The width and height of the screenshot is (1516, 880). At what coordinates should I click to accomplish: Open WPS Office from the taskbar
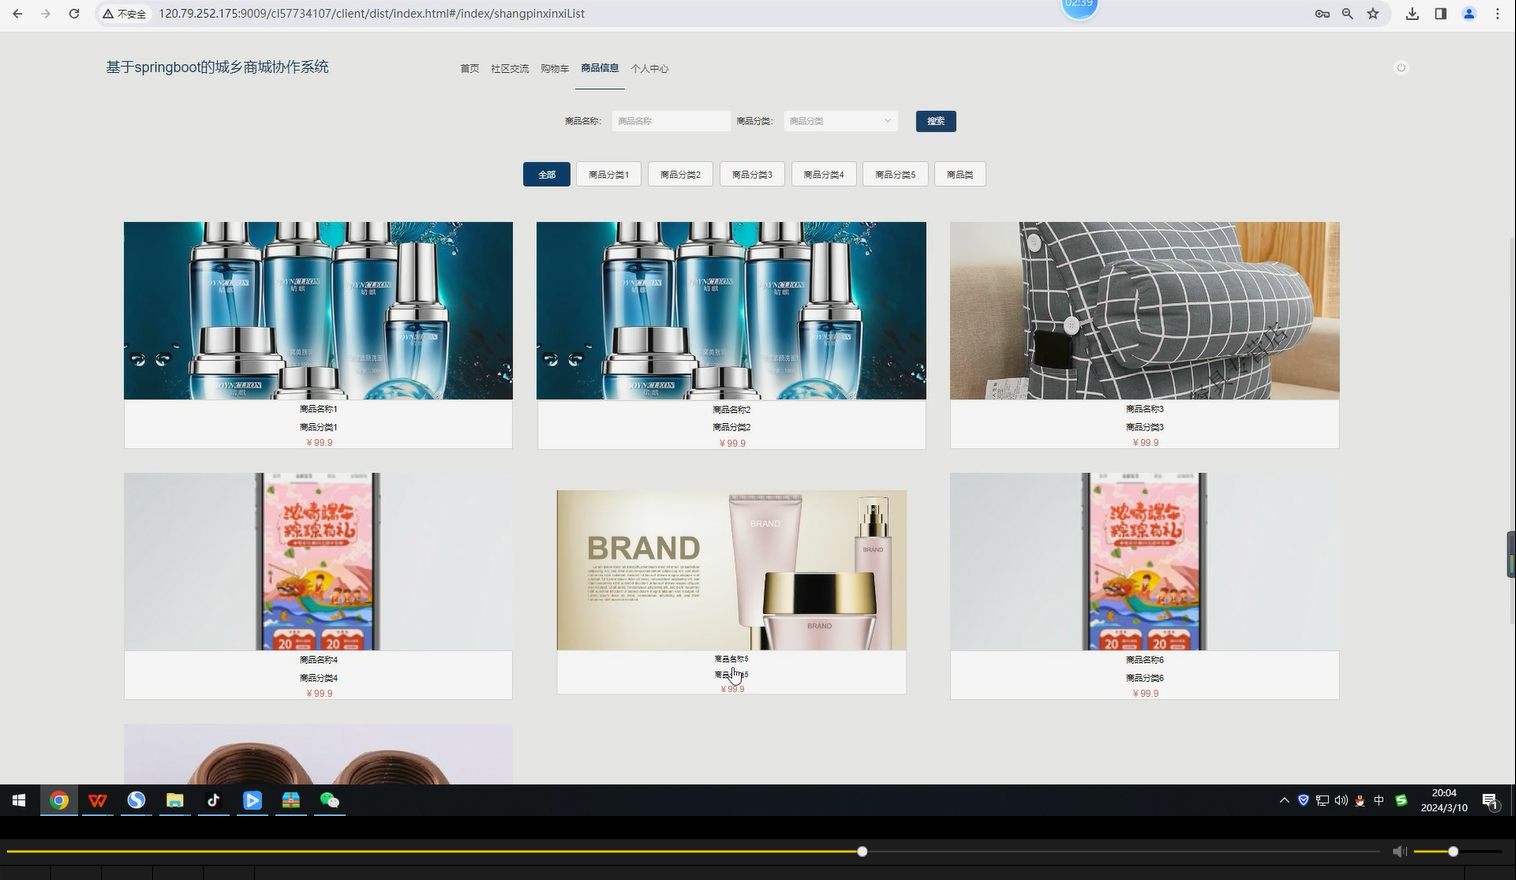(97, 800)
